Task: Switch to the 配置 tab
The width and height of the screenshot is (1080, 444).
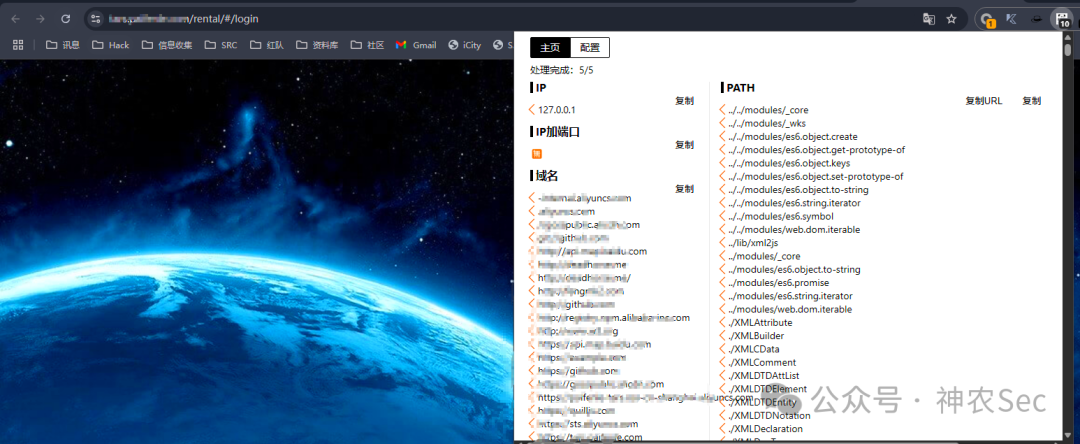Action: 590,47
